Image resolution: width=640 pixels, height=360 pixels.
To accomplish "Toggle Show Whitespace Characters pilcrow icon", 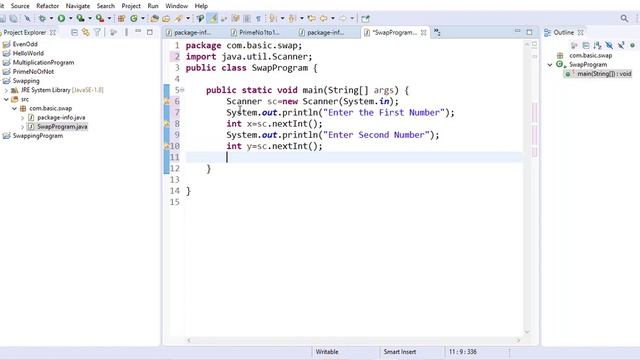I will pos(258,18).
